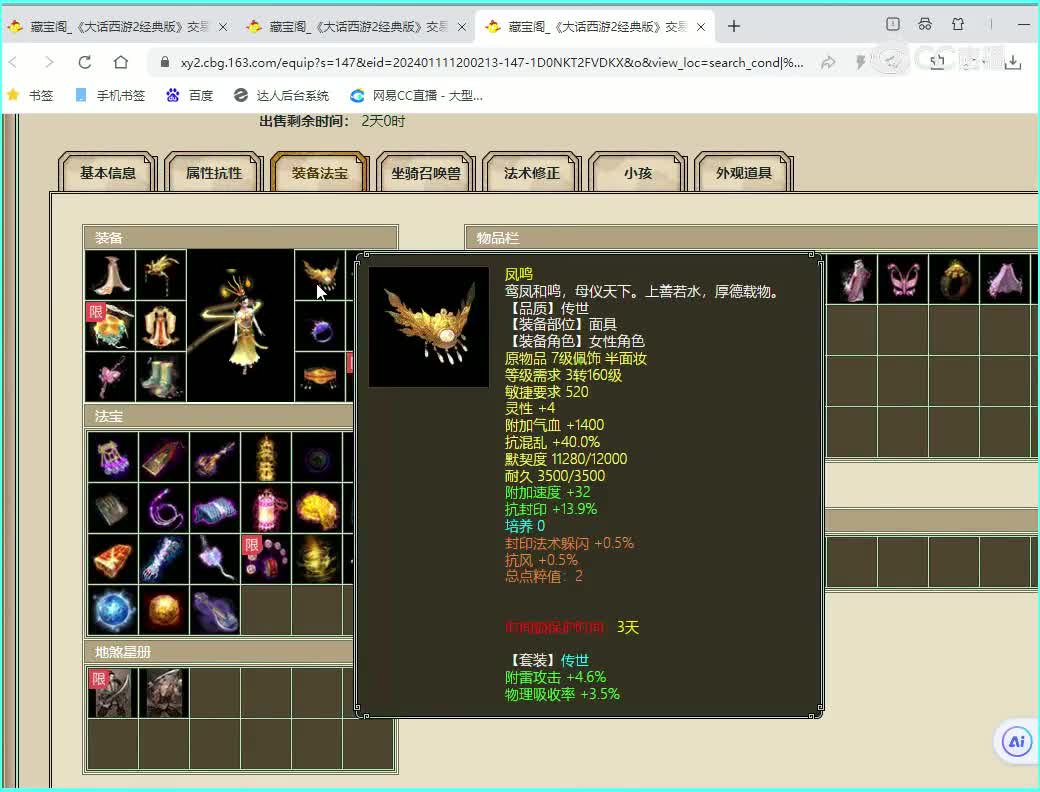Click the purple whip 法宝 icon
The height and width of the screenshot is (792, 1040).
tap(164, 508)
